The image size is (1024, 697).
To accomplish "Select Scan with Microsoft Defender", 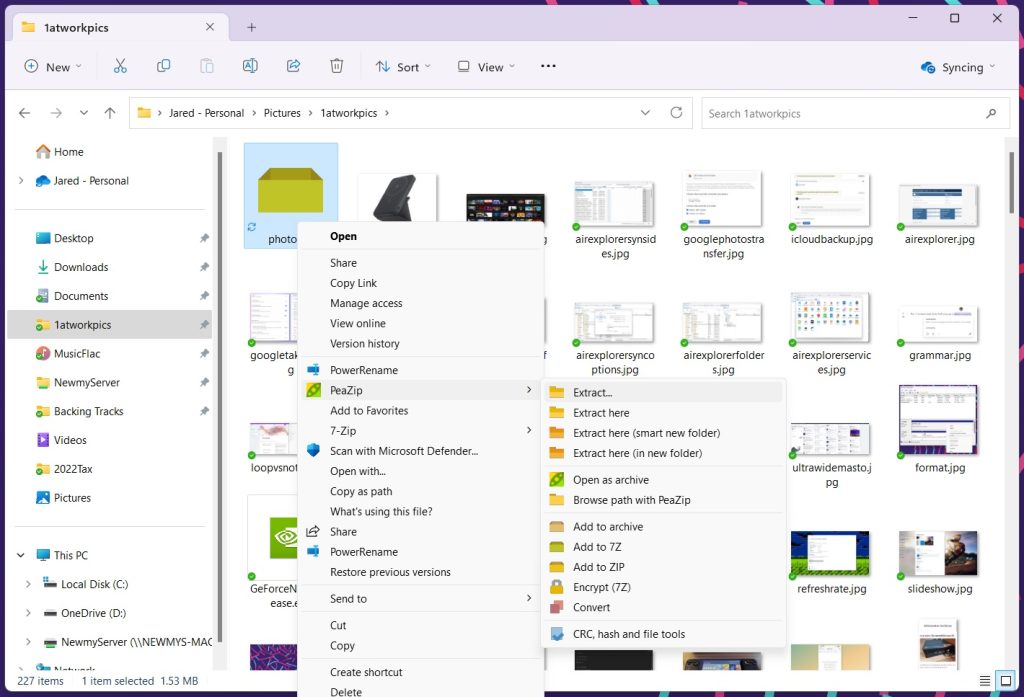I will coord(404,451).
